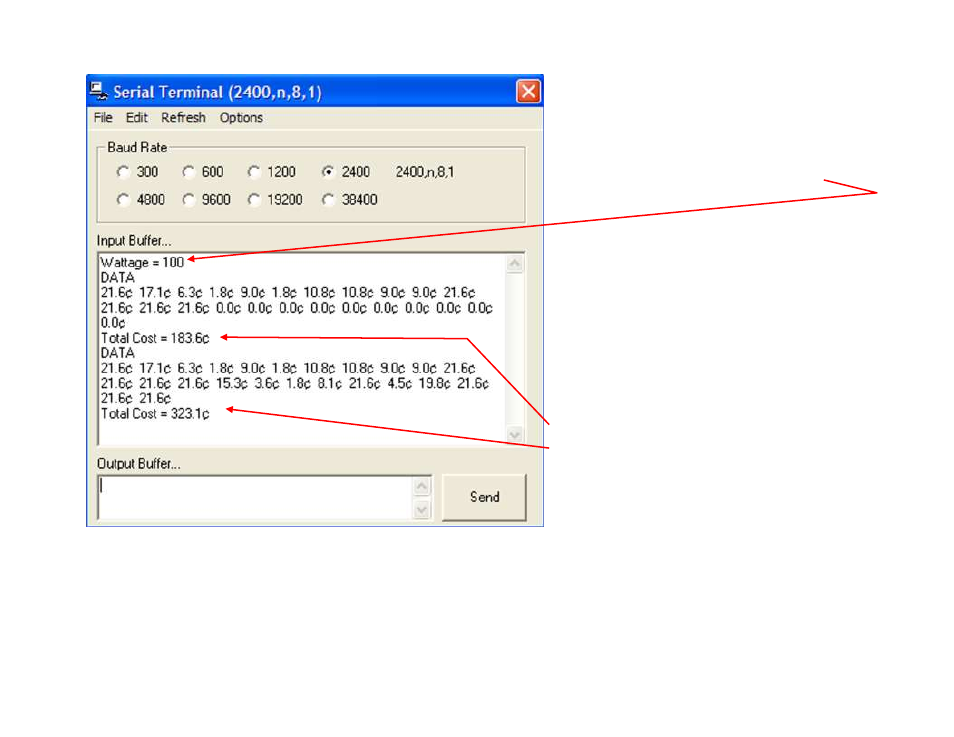Click inside the Output Buffer text field
954x737 pixels.
[256, 497]
